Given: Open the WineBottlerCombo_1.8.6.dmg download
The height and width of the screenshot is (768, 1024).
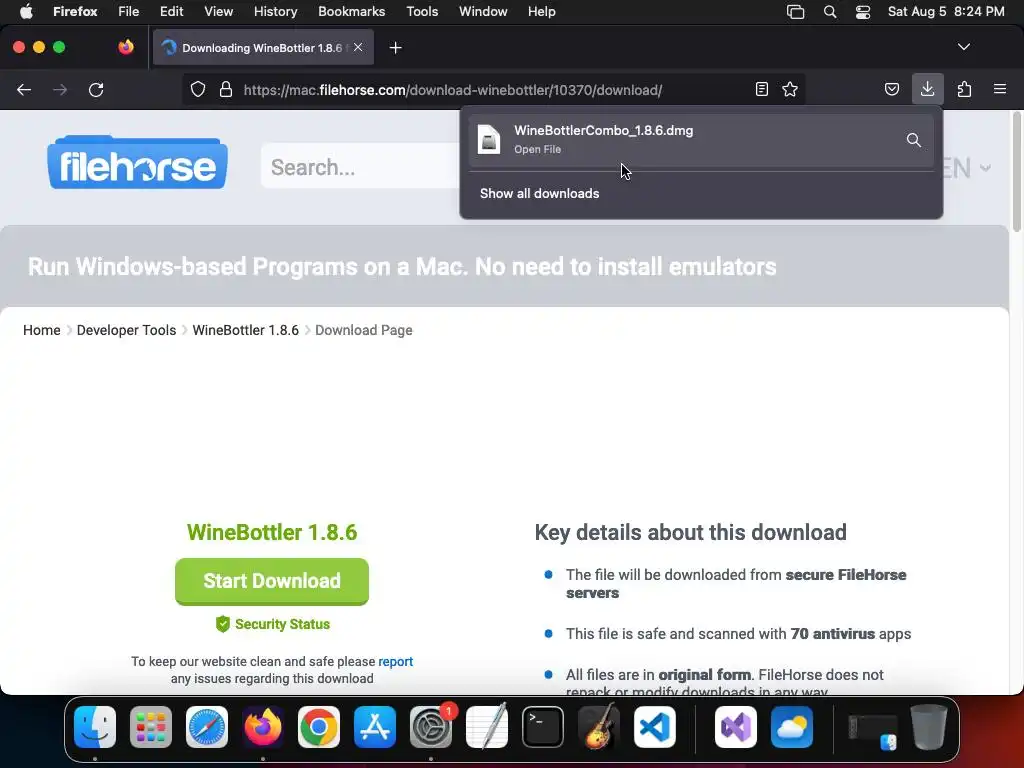Looking at the screenshot, I should pos(686,140).
